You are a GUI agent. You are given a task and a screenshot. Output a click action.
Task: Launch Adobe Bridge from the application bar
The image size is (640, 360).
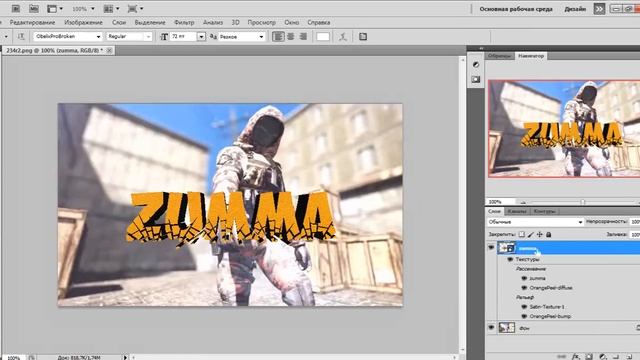[16, 8]
